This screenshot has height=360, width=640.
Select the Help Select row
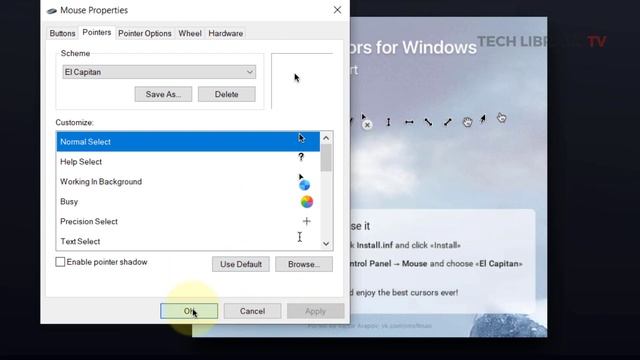188,162
